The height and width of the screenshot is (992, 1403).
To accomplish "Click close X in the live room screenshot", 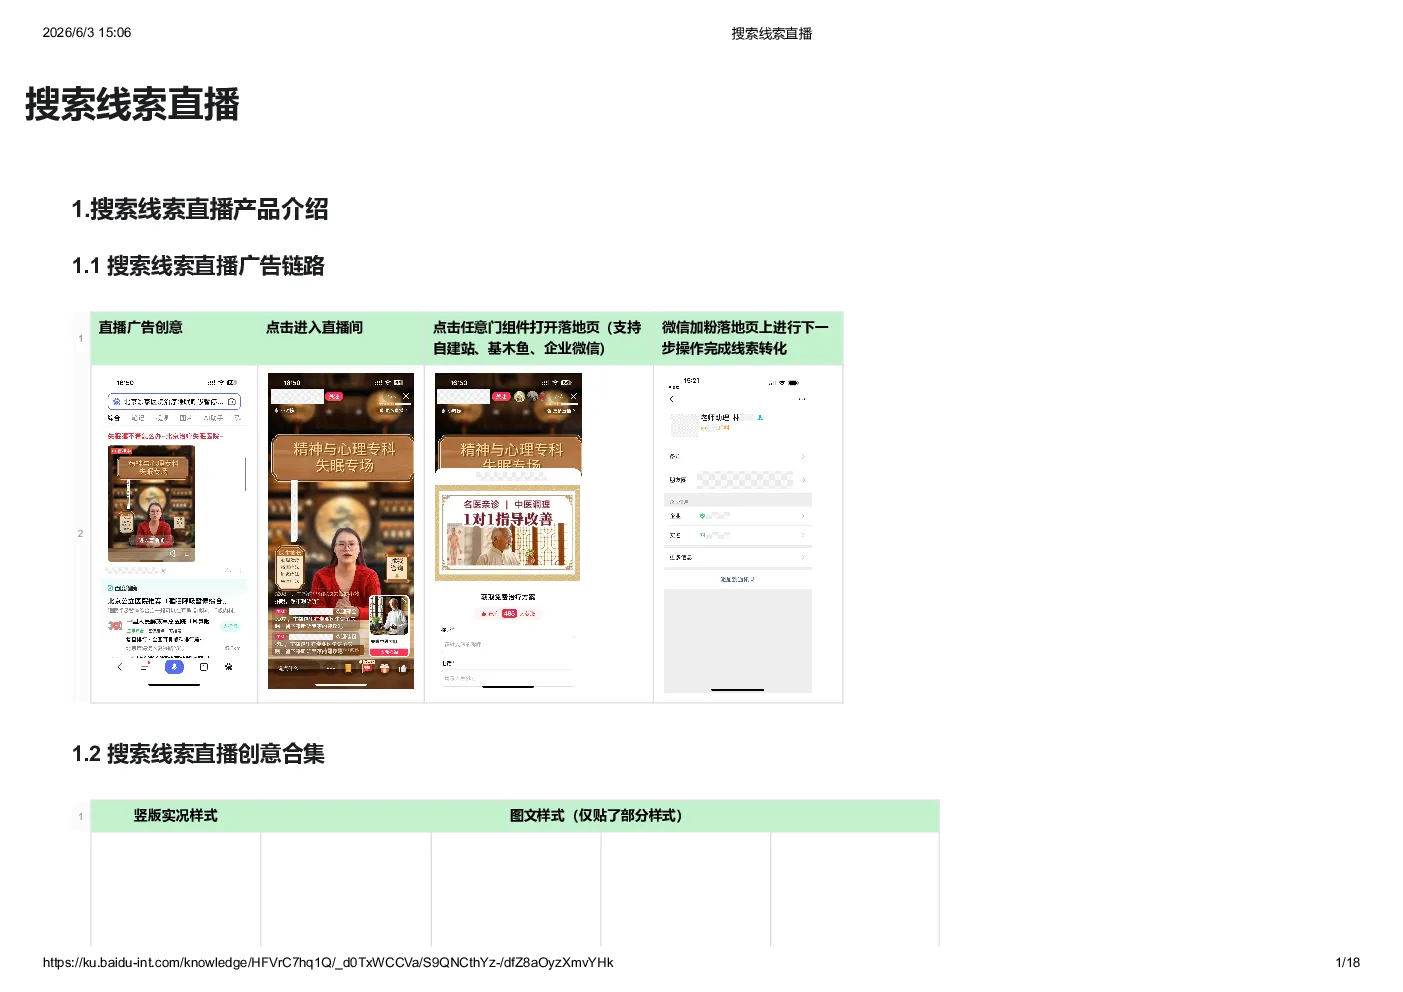I will pos(406,397).
